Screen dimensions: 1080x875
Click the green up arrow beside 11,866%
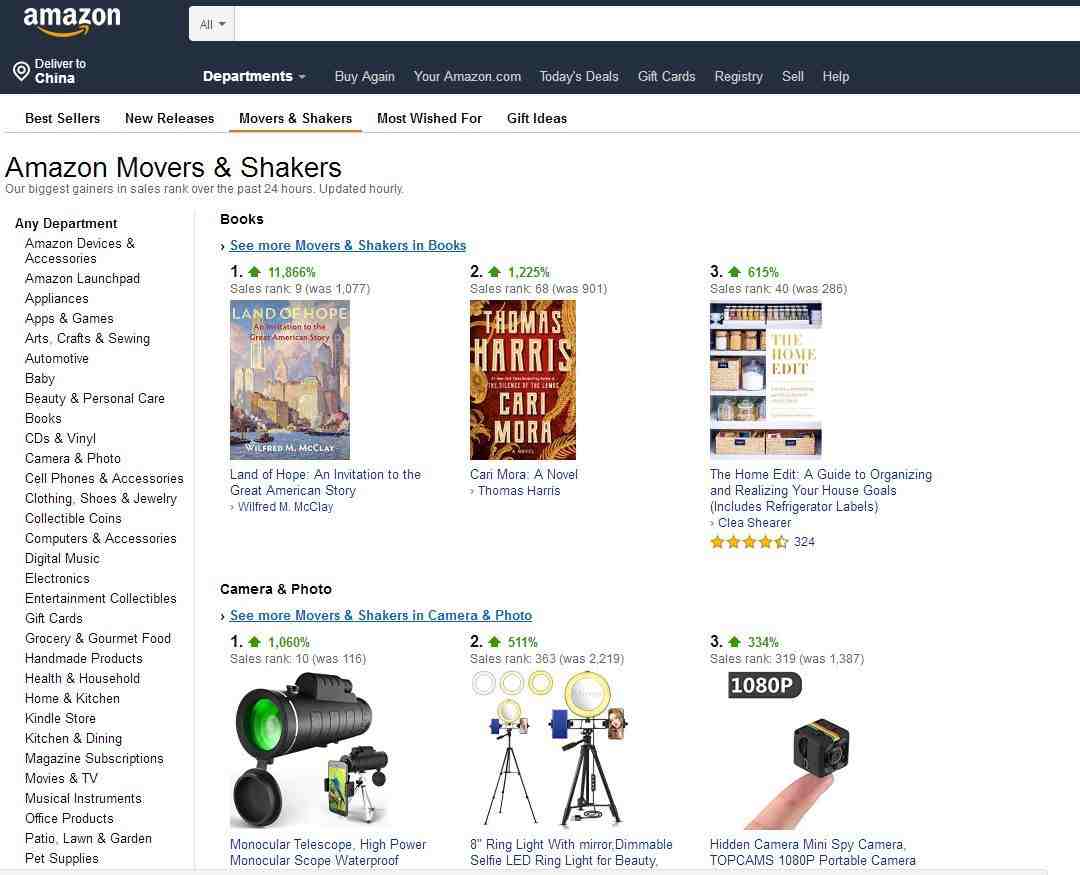pos(255,271)
